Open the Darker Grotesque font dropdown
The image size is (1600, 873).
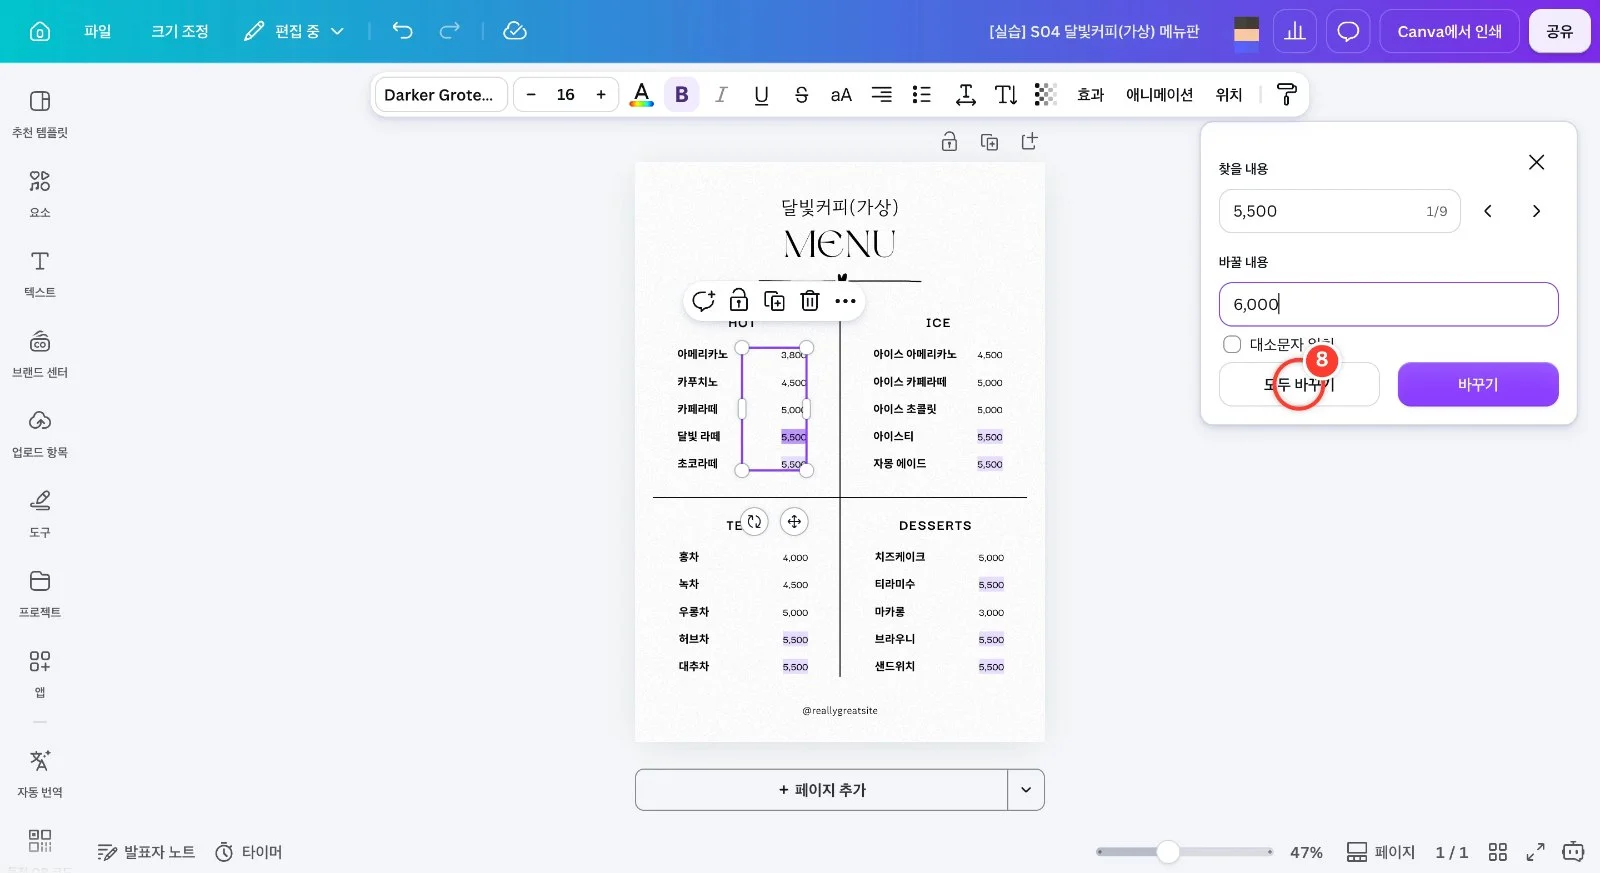pos(440,94)
